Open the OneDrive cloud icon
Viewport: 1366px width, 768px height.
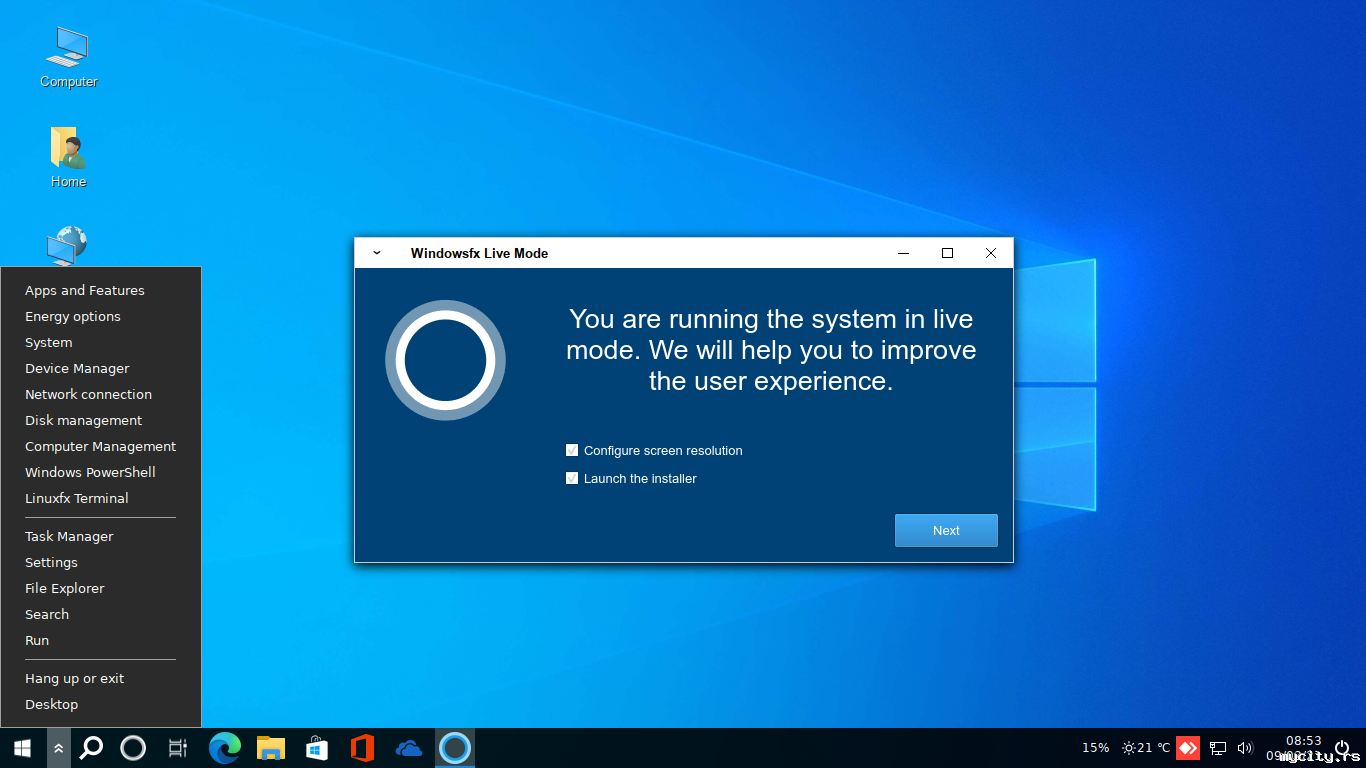pos(408,748)
